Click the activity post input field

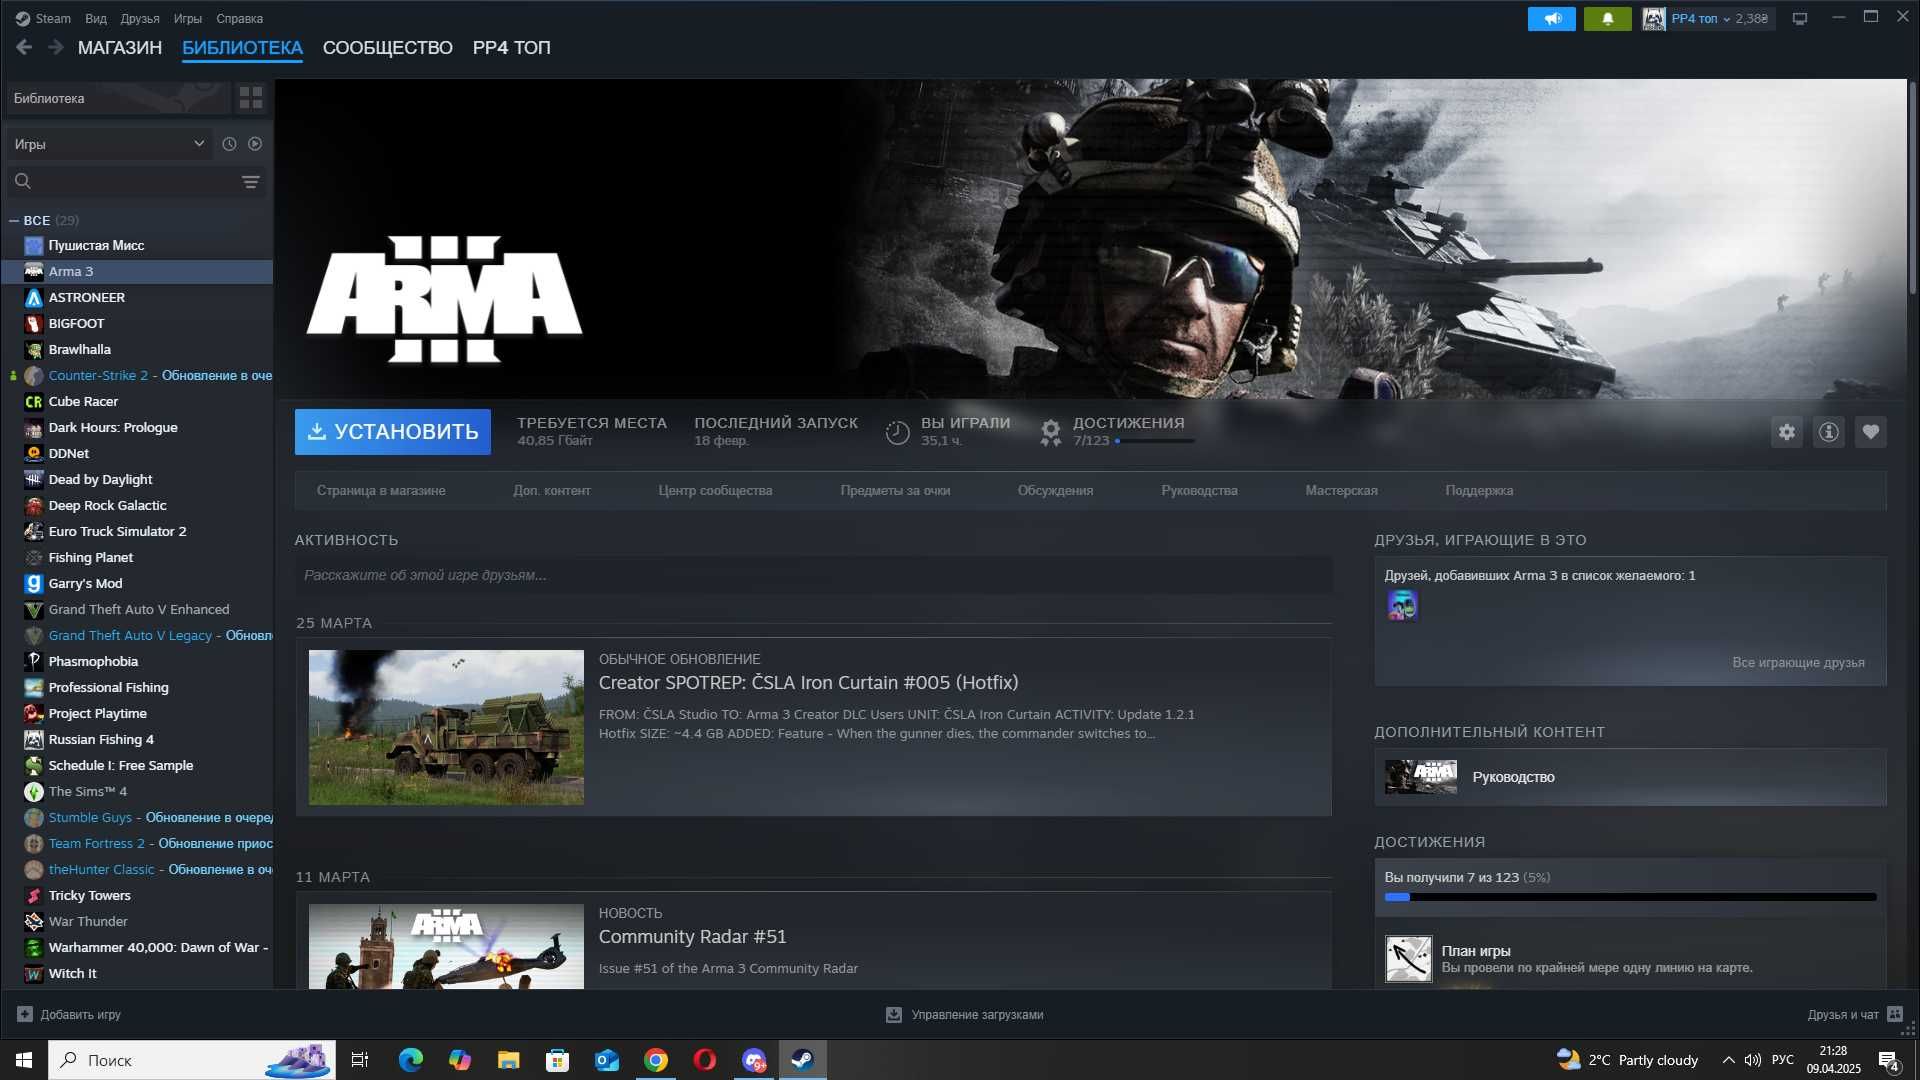[813, 575]
